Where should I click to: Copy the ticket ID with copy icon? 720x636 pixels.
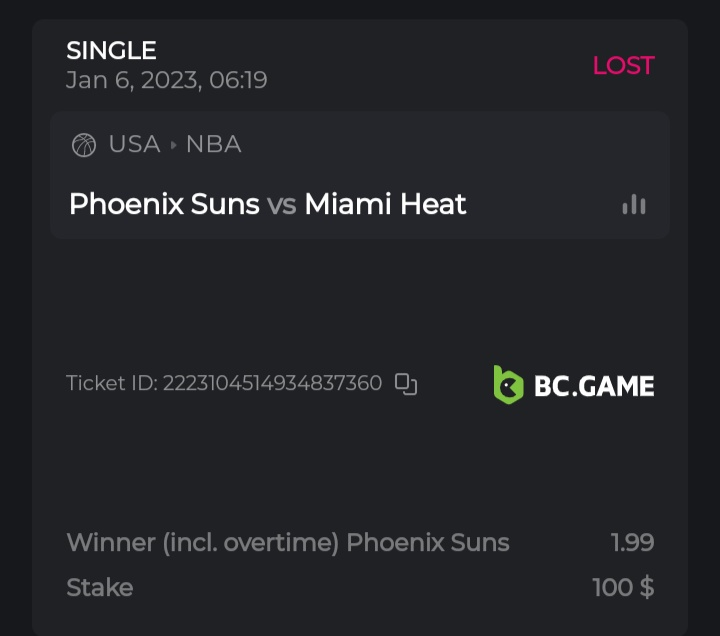click(x=406, y=383)
